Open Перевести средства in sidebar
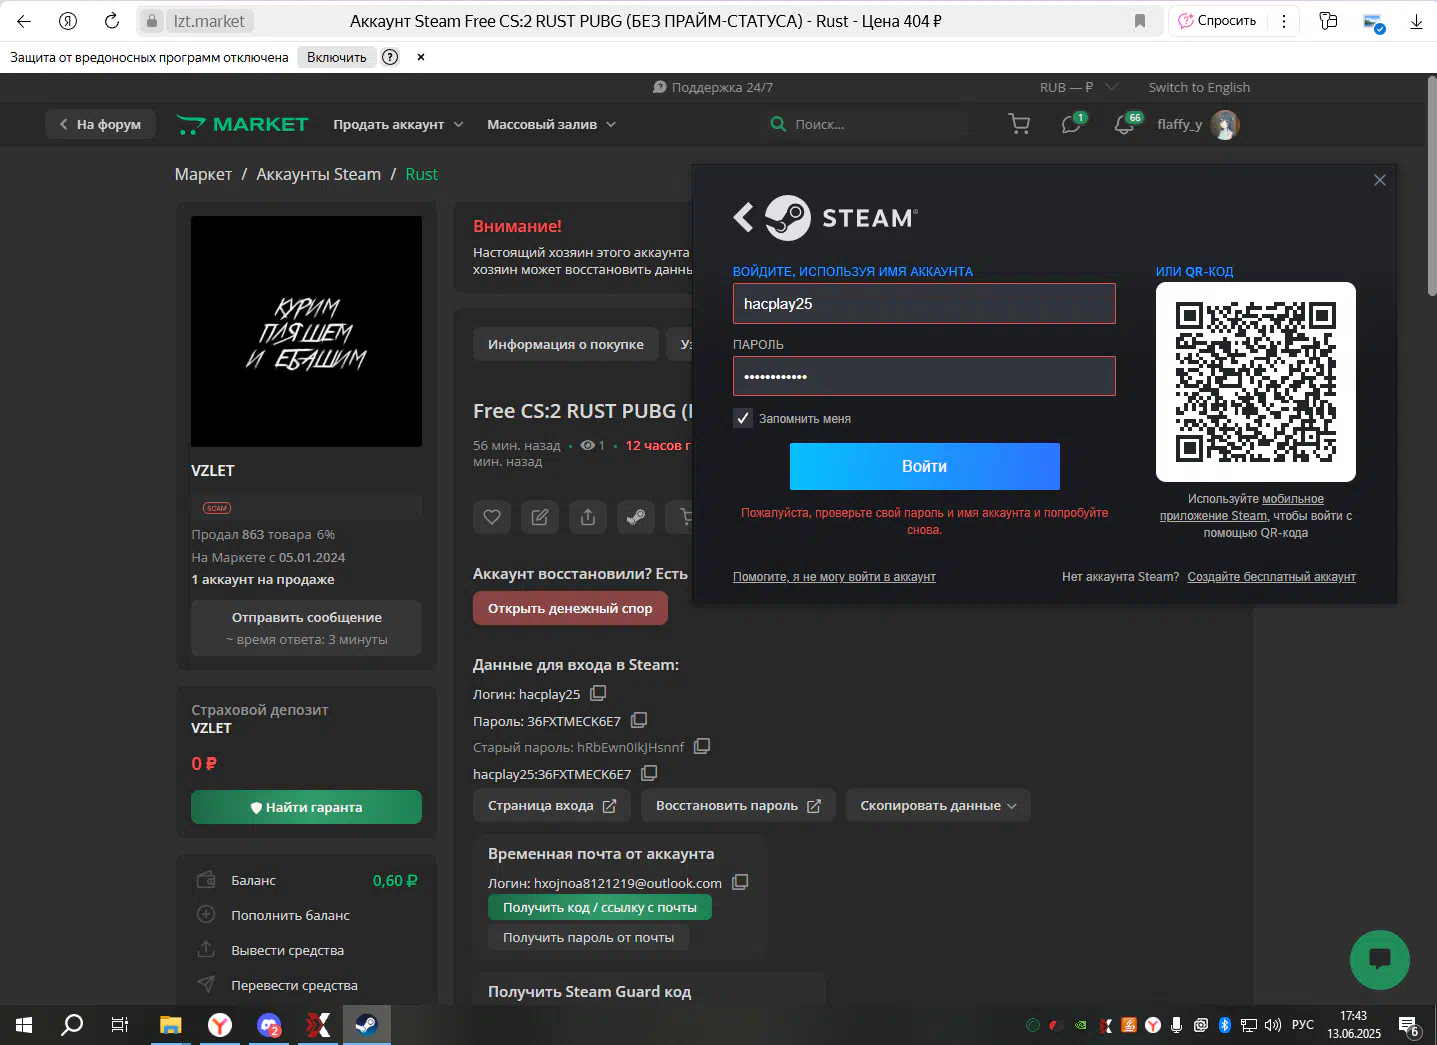This screenshot has height=1045, width=1437. click(x=294, y=985)
